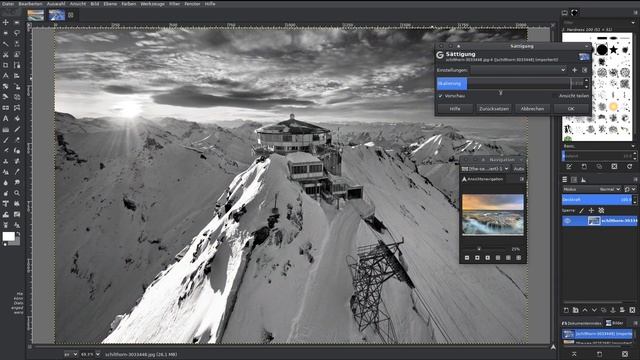Add a layer mask

622,310
